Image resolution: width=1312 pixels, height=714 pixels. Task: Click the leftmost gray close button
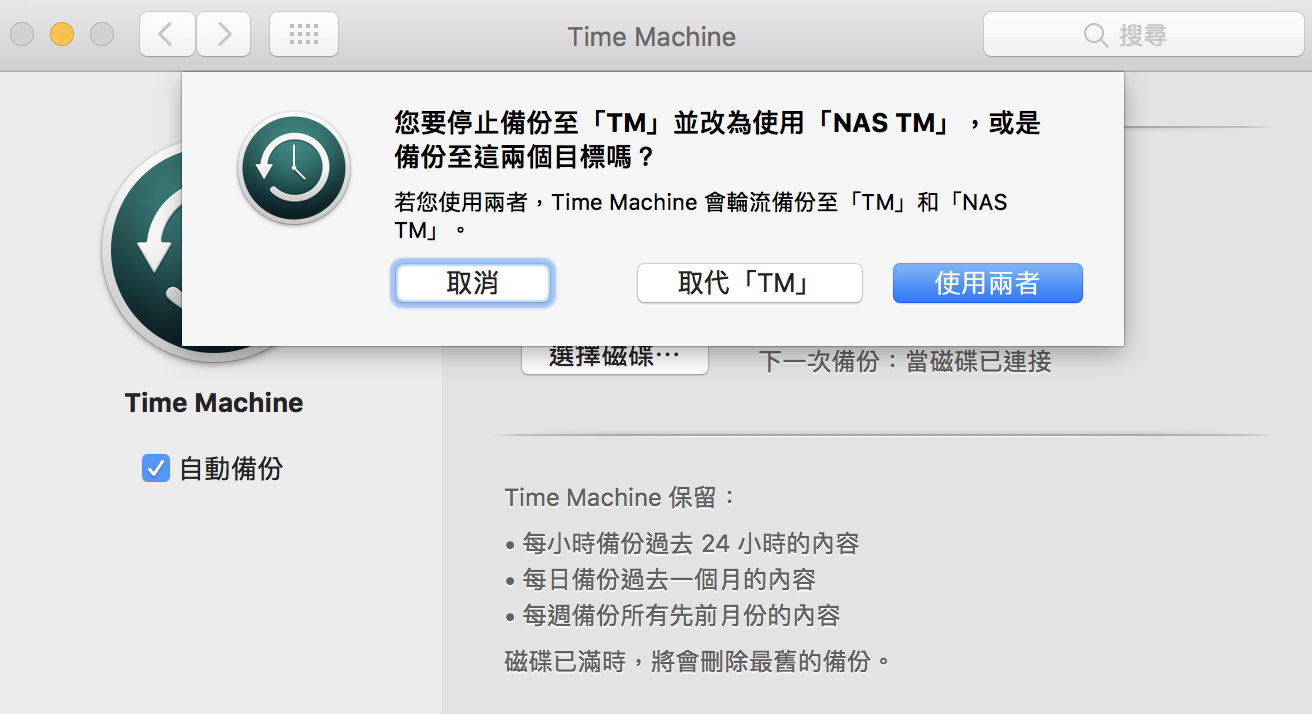22,35
